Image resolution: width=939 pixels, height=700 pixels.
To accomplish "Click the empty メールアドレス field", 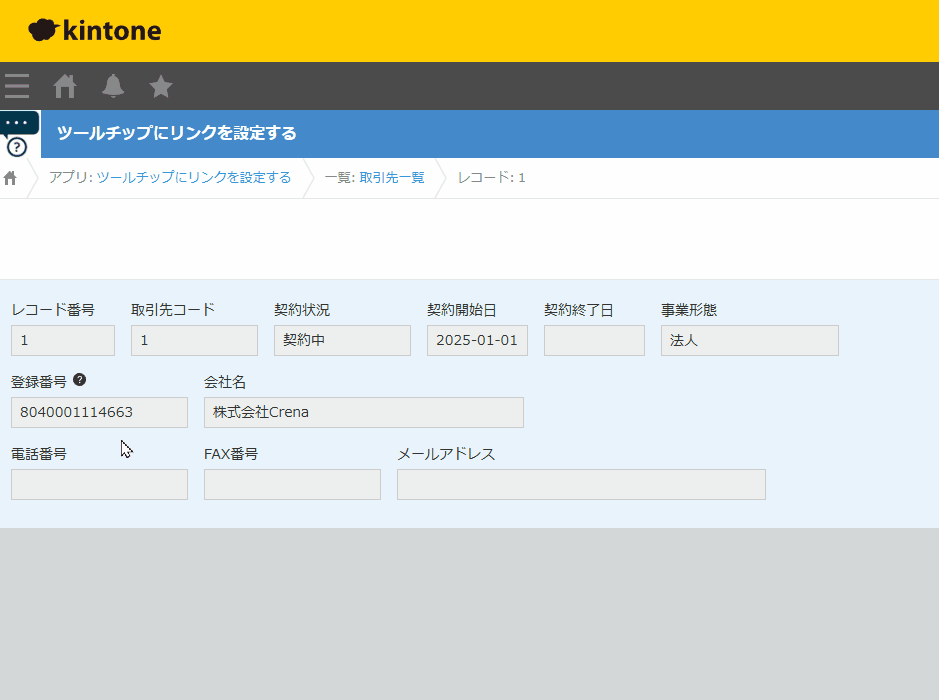I will pyautogui.click(x=581, y=484).
